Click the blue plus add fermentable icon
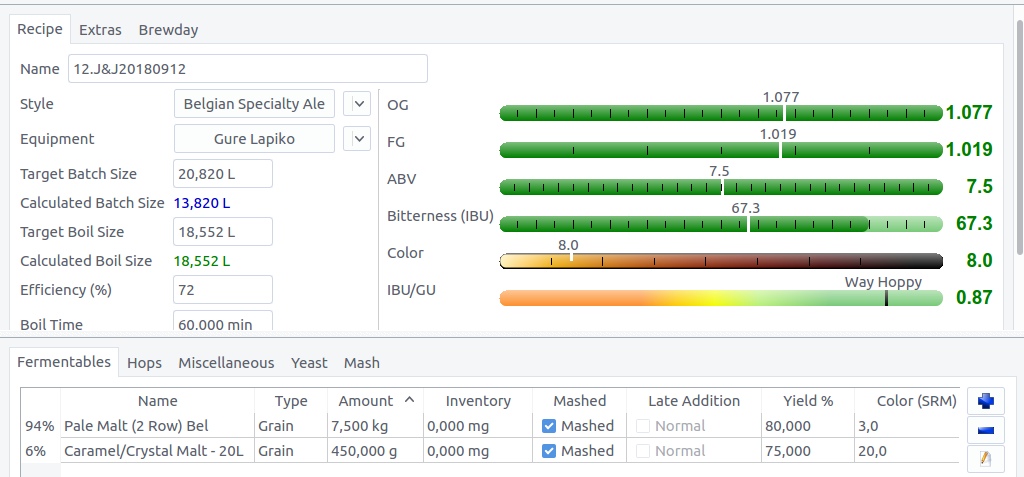This screenshot has height=477, width=1024. tap(985, 401)
